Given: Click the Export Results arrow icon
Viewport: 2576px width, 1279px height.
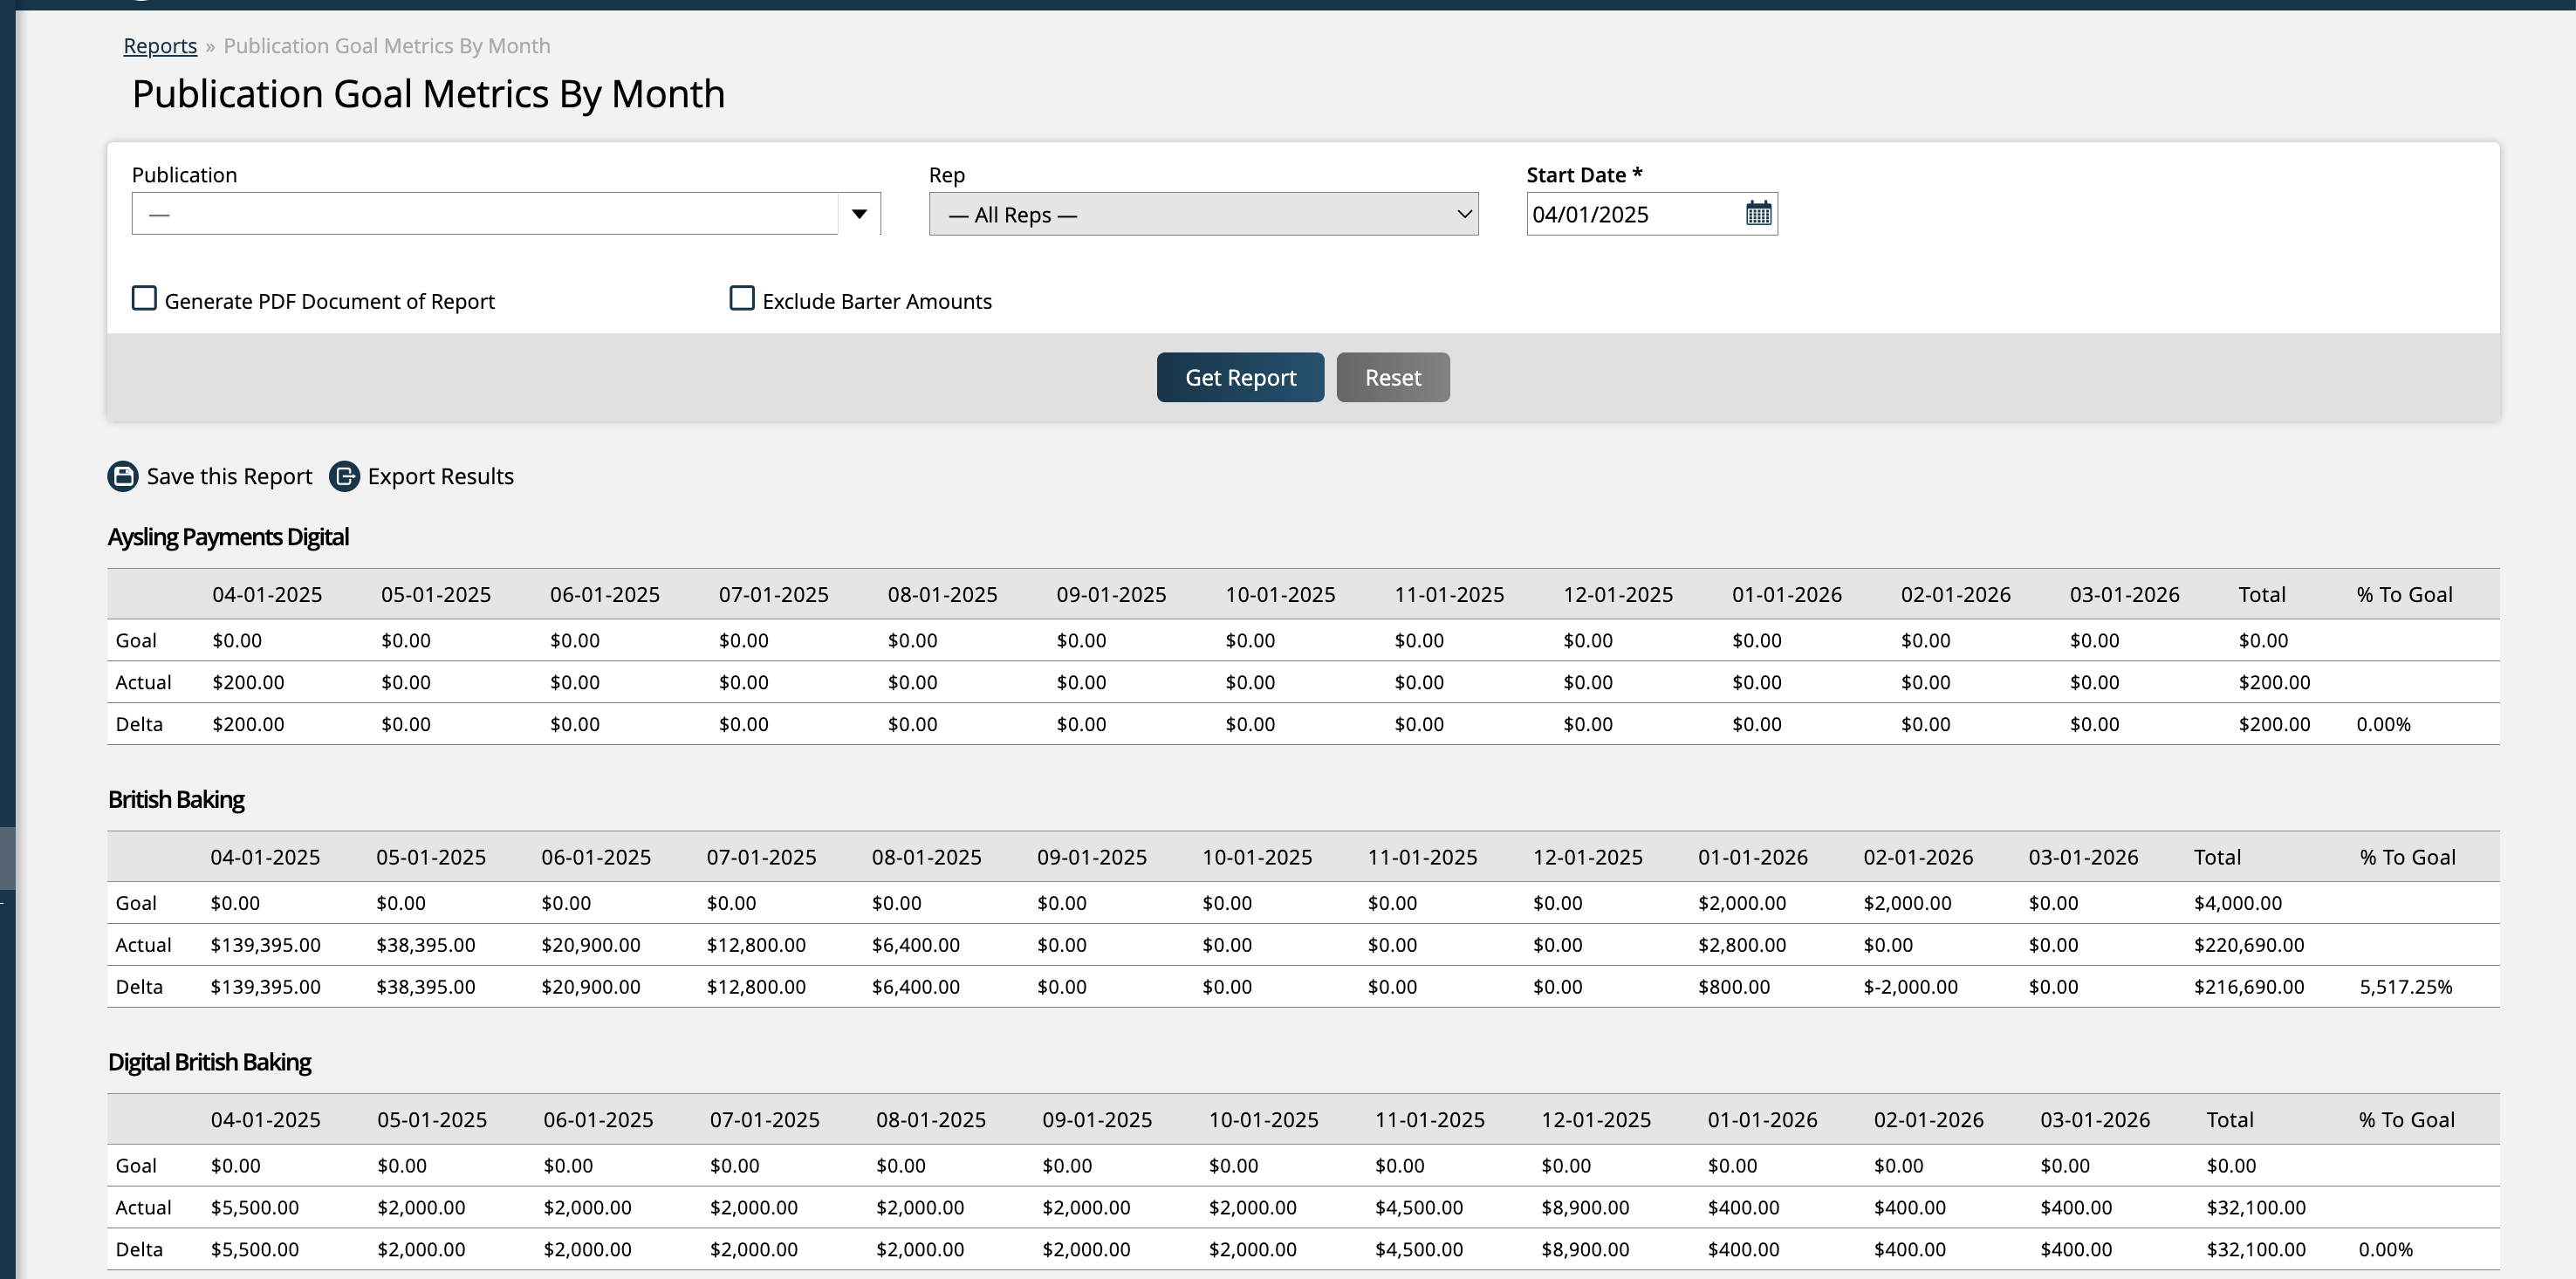Looking at the screenshot, I should [x=345, y=476].
